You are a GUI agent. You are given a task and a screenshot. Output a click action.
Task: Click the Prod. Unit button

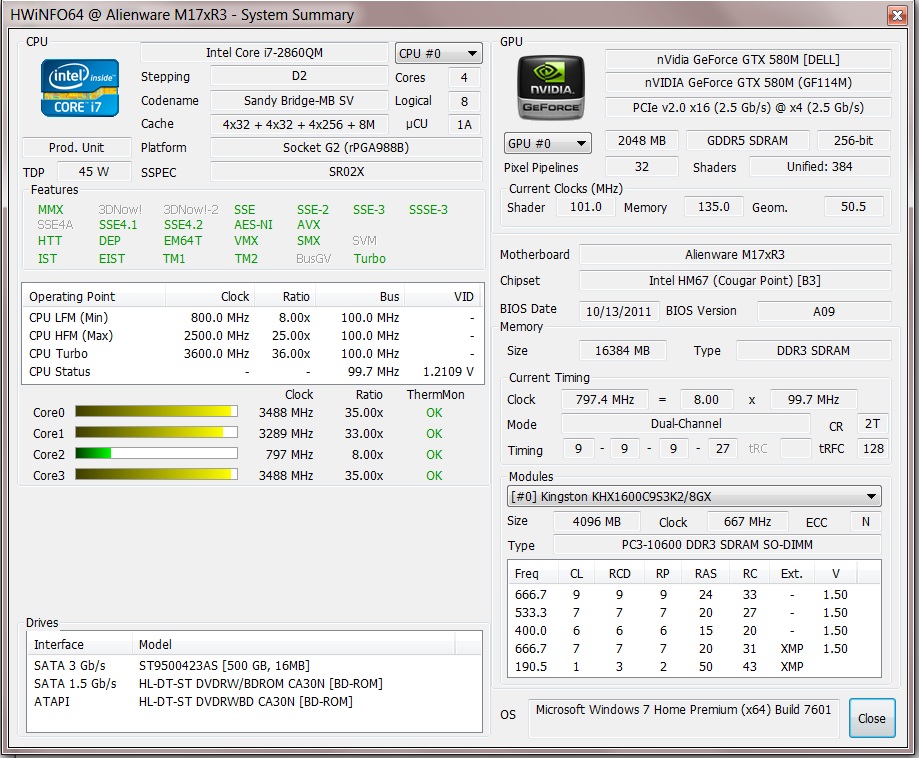tap(76, 148)
